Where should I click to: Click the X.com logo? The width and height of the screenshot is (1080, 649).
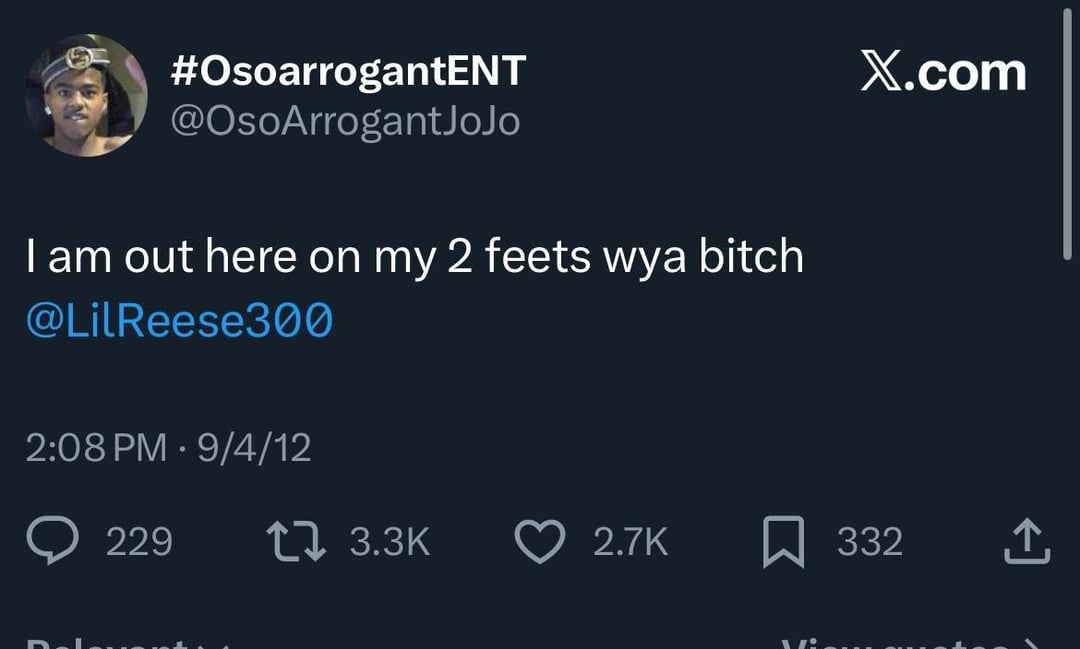[943, 74]
